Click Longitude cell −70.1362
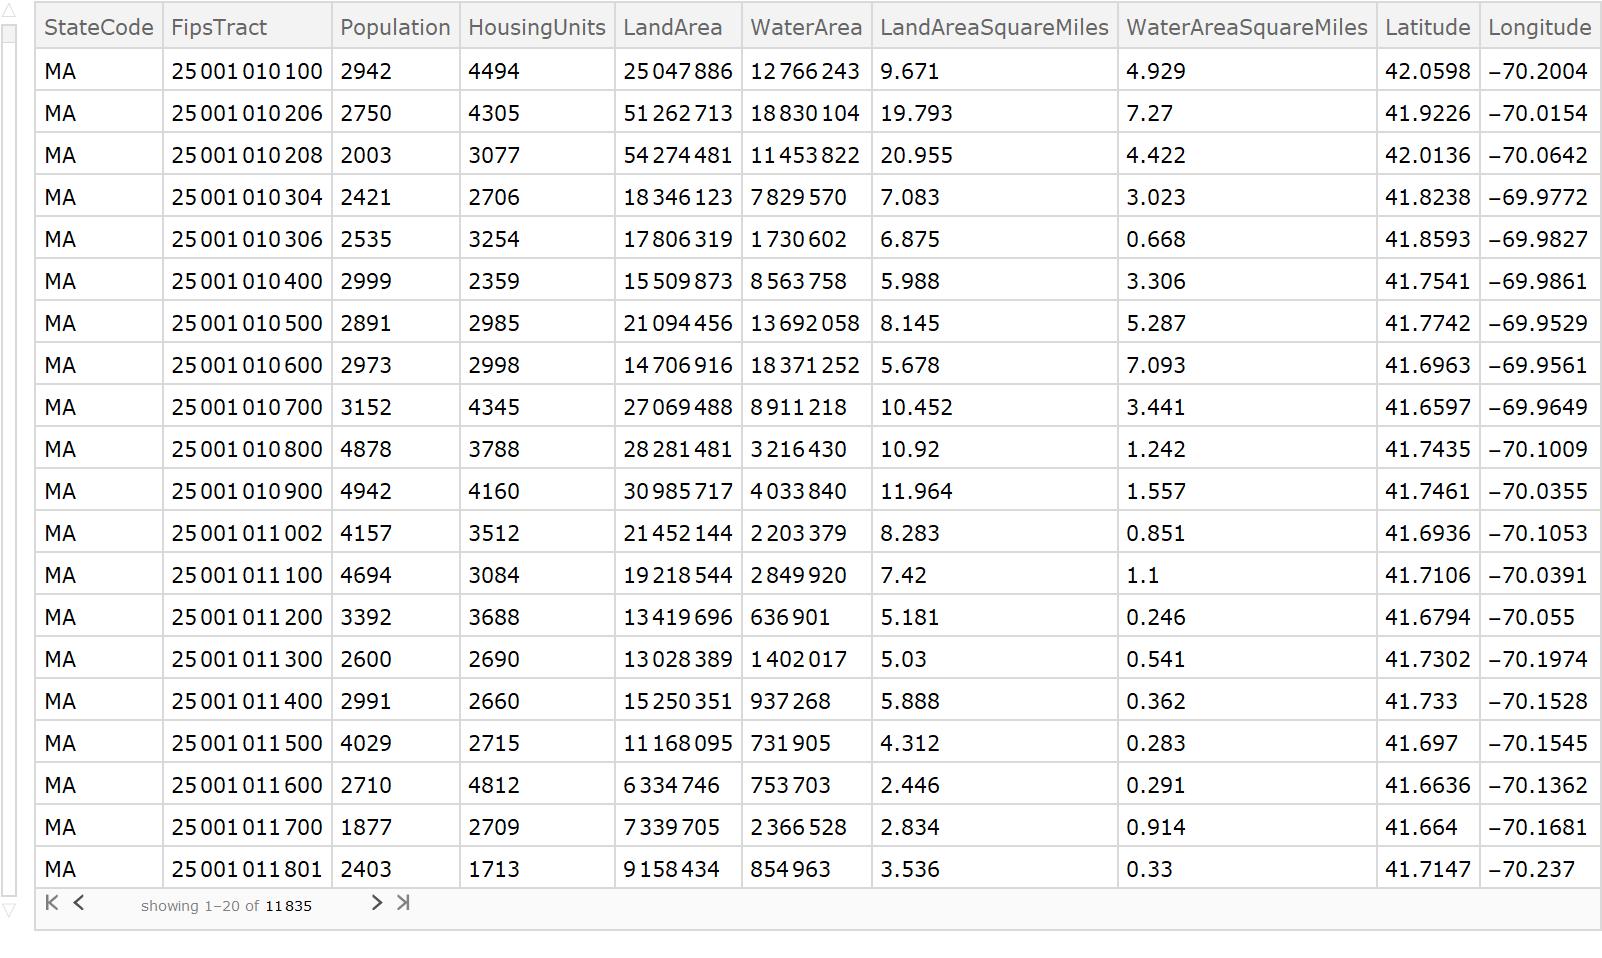Screen dimensions: 1602x958 point(1540,785)
